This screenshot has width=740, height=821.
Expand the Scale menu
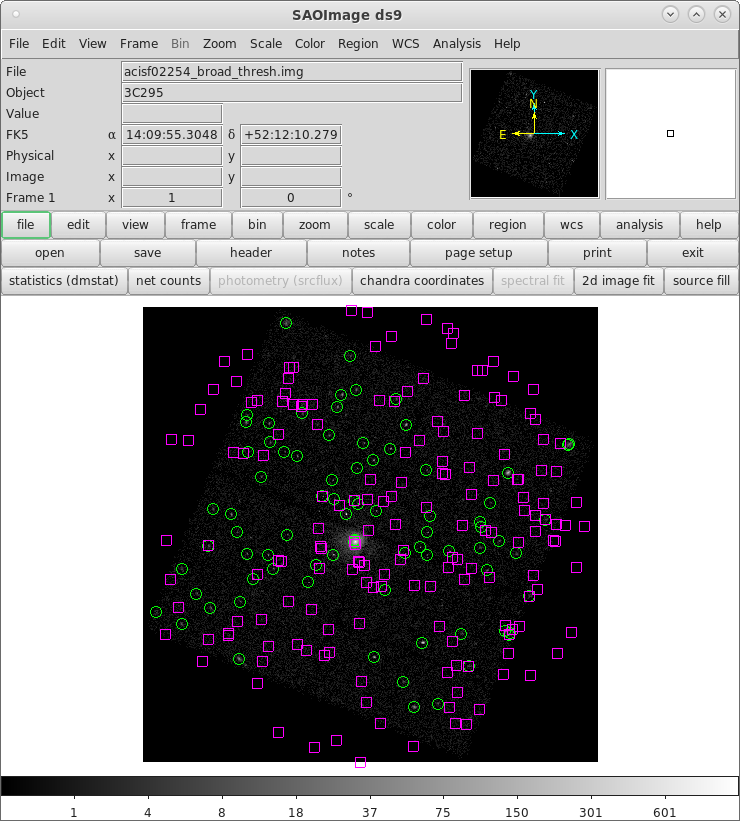tap(266, 44)
